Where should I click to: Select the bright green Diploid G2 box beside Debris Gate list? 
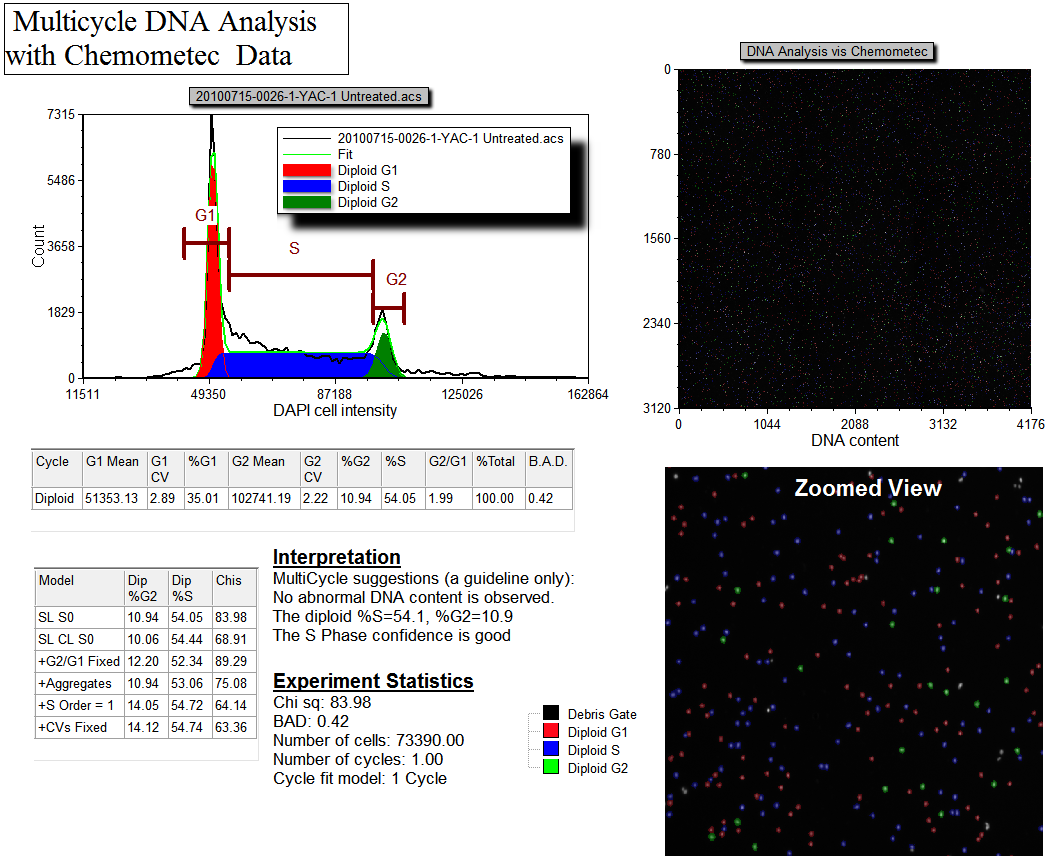tap(550, 768)
